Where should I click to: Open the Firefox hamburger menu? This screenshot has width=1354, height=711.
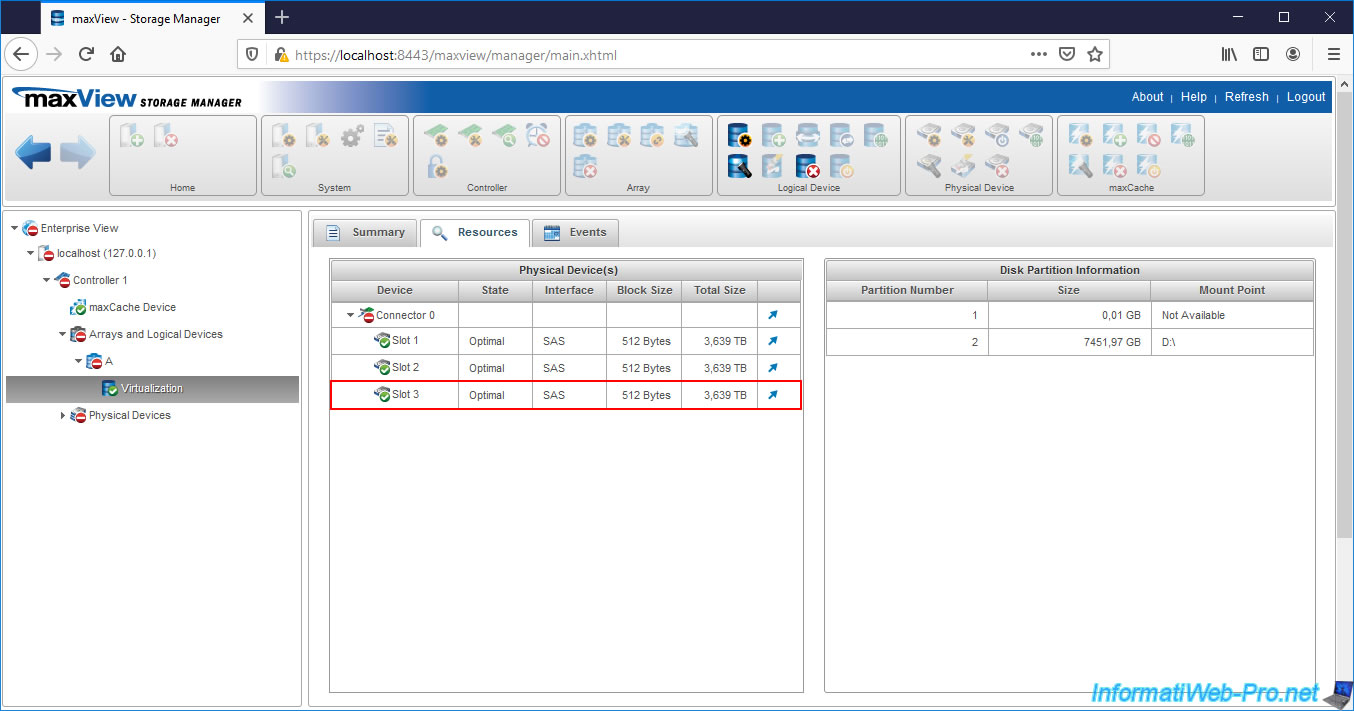click(1333, 54)
